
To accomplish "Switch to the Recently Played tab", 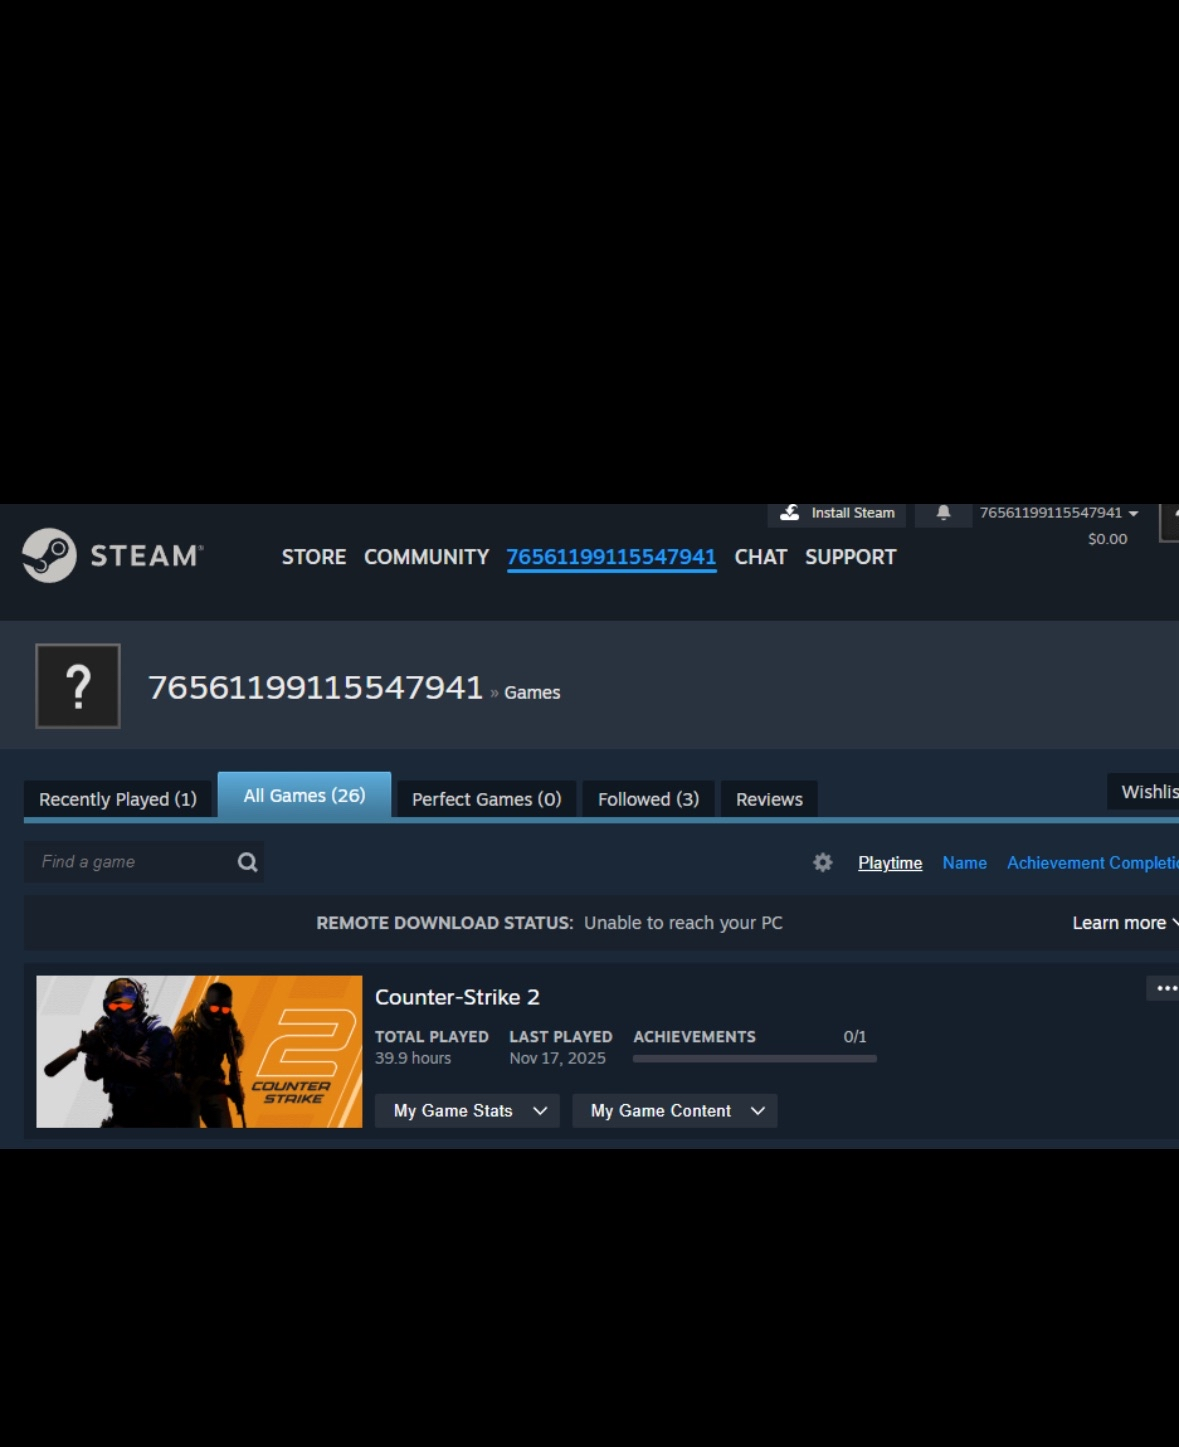I will [118, 799].
